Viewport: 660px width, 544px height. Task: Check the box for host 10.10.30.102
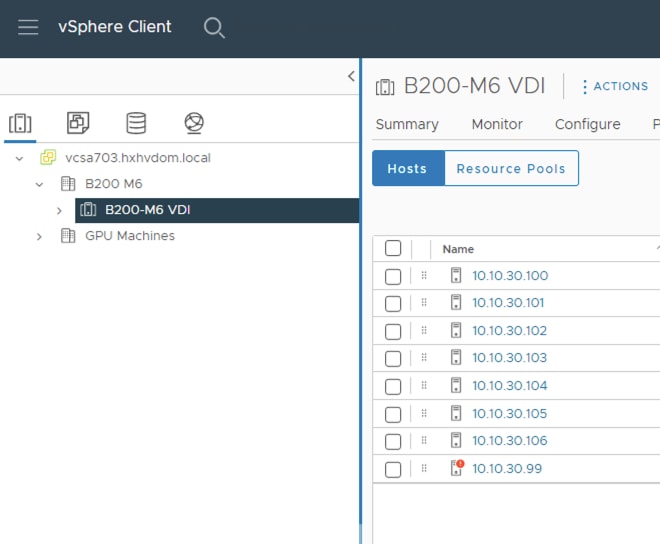[x=393, y=331]
